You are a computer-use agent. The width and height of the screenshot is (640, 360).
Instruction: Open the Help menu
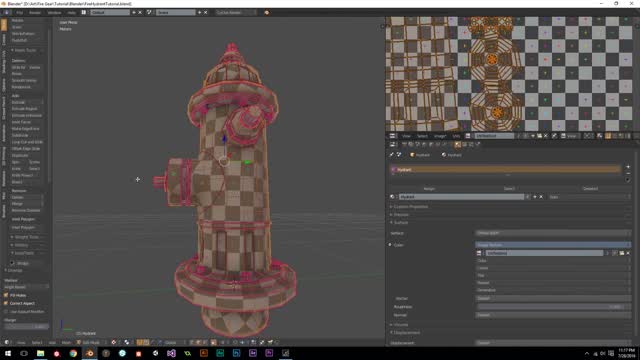click(x=71, y=12)
